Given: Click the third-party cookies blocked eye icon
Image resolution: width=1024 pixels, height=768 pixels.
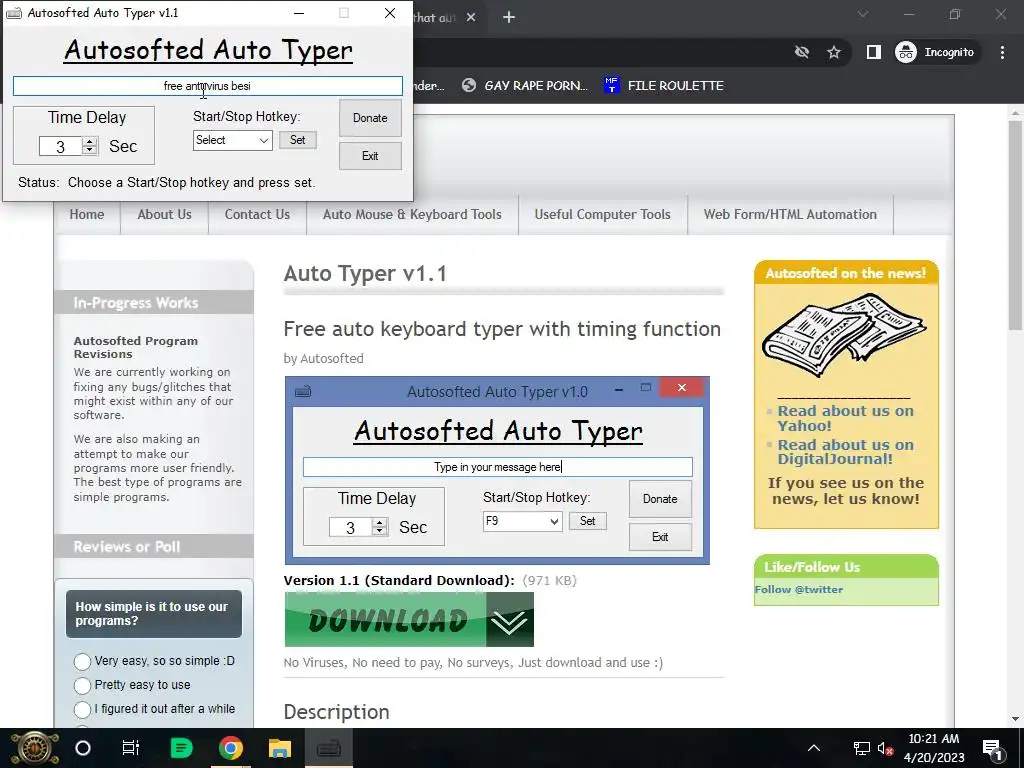Looking at the screenshot, I should coord(802,52).
